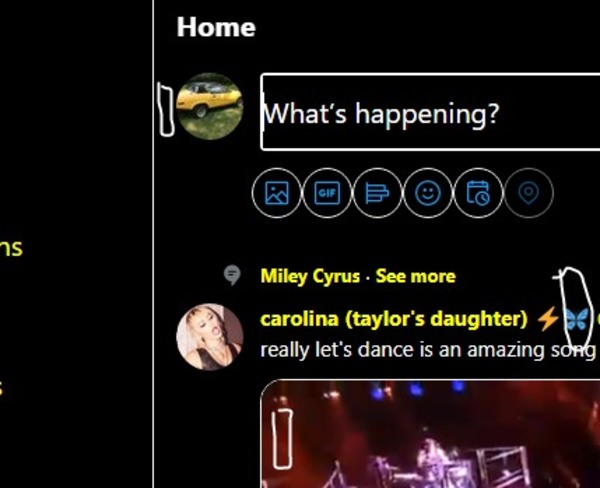Open the emoji smiley picker
The image size is (600, 488).
pos(428,193)
